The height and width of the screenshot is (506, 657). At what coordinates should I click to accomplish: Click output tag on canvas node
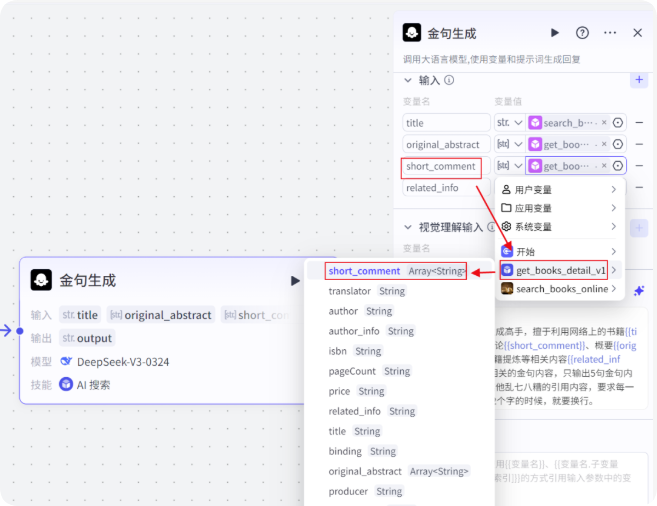coord(87,338)
